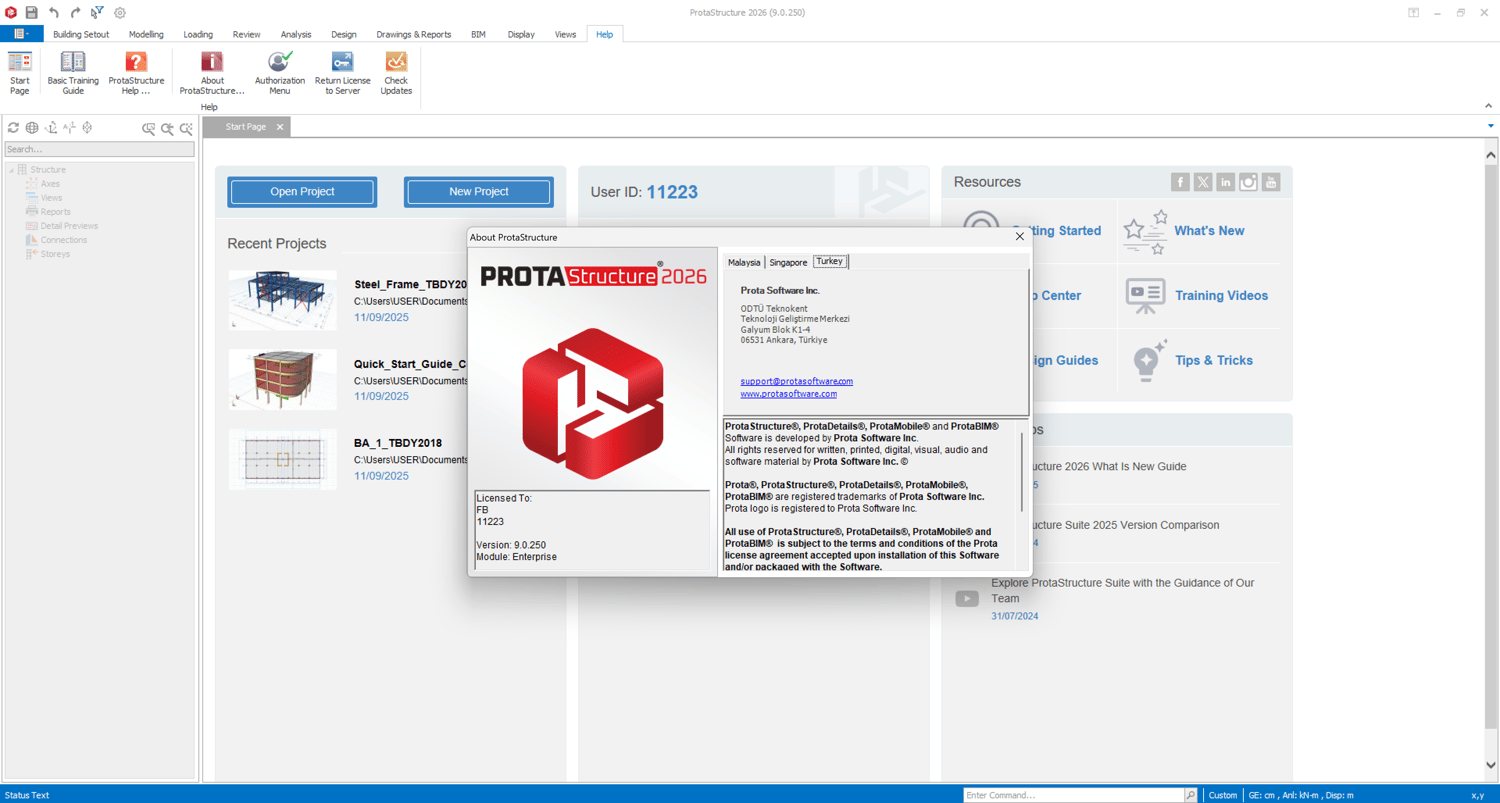Open the Instagram link in Resources

[x=1248, y=182]
